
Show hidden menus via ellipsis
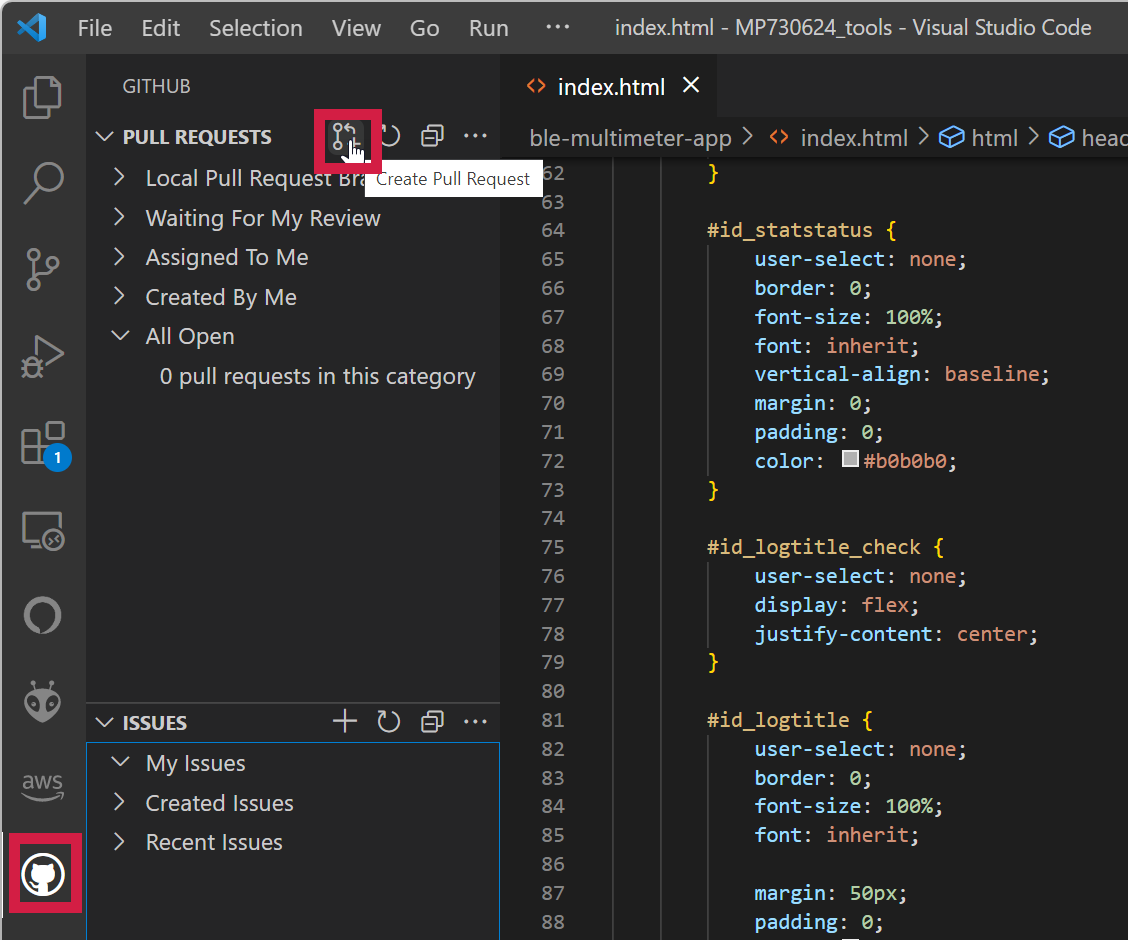click(x=558, y=27)
